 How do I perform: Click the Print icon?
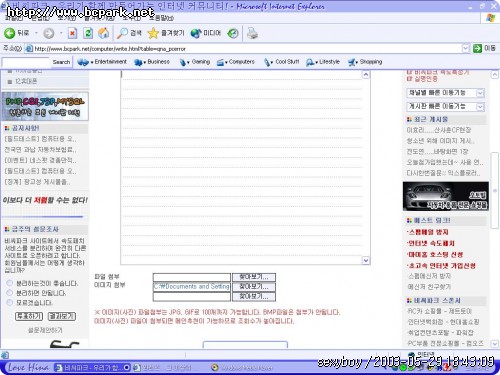(252, 33)
